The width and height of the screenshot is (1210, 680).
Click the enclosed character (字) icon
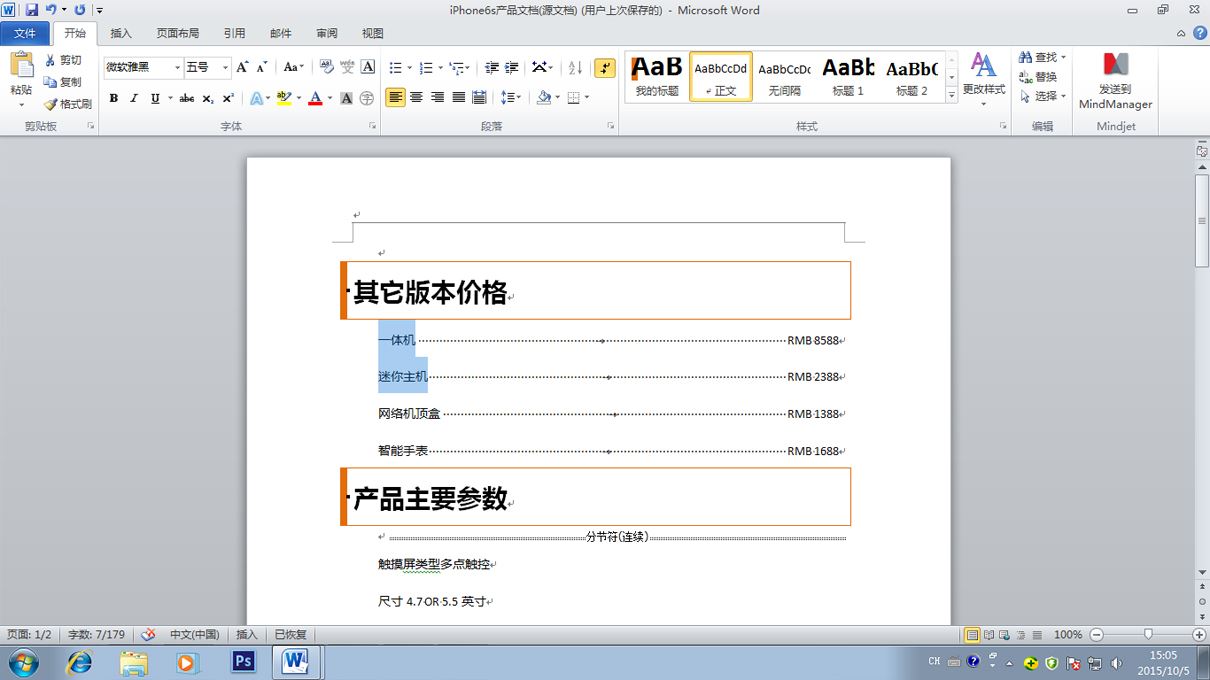click(367, 98)
